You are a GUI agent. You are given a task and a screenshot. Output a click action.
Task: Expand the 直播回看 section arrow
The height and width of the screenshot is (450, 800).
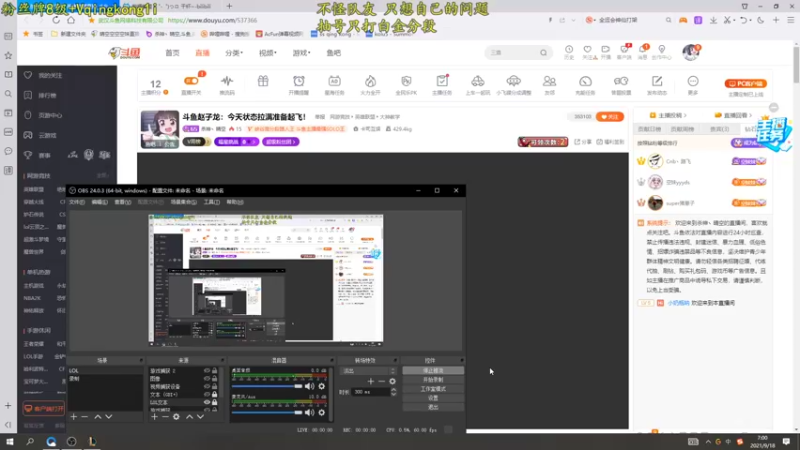(751, 115)
